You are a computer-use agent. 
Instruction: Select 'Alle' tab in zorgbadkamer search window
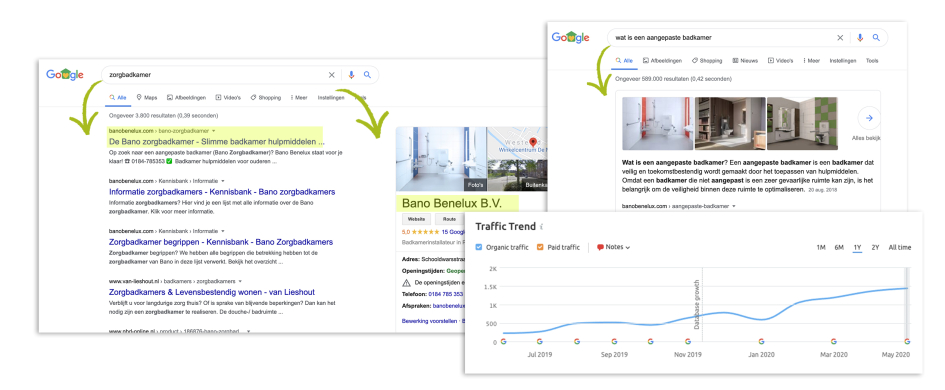point(118,98)
